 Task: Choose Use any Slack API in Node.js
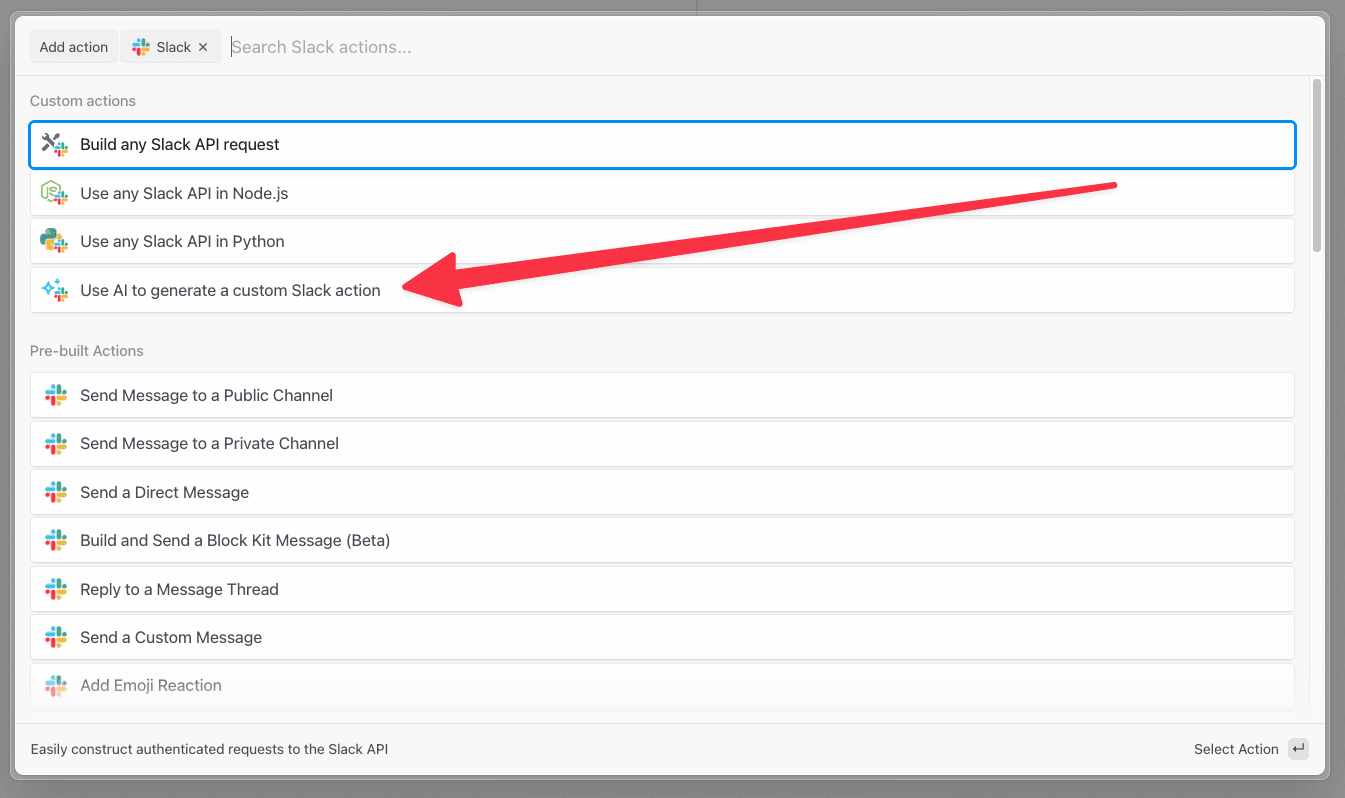click(x=662, y=193)
